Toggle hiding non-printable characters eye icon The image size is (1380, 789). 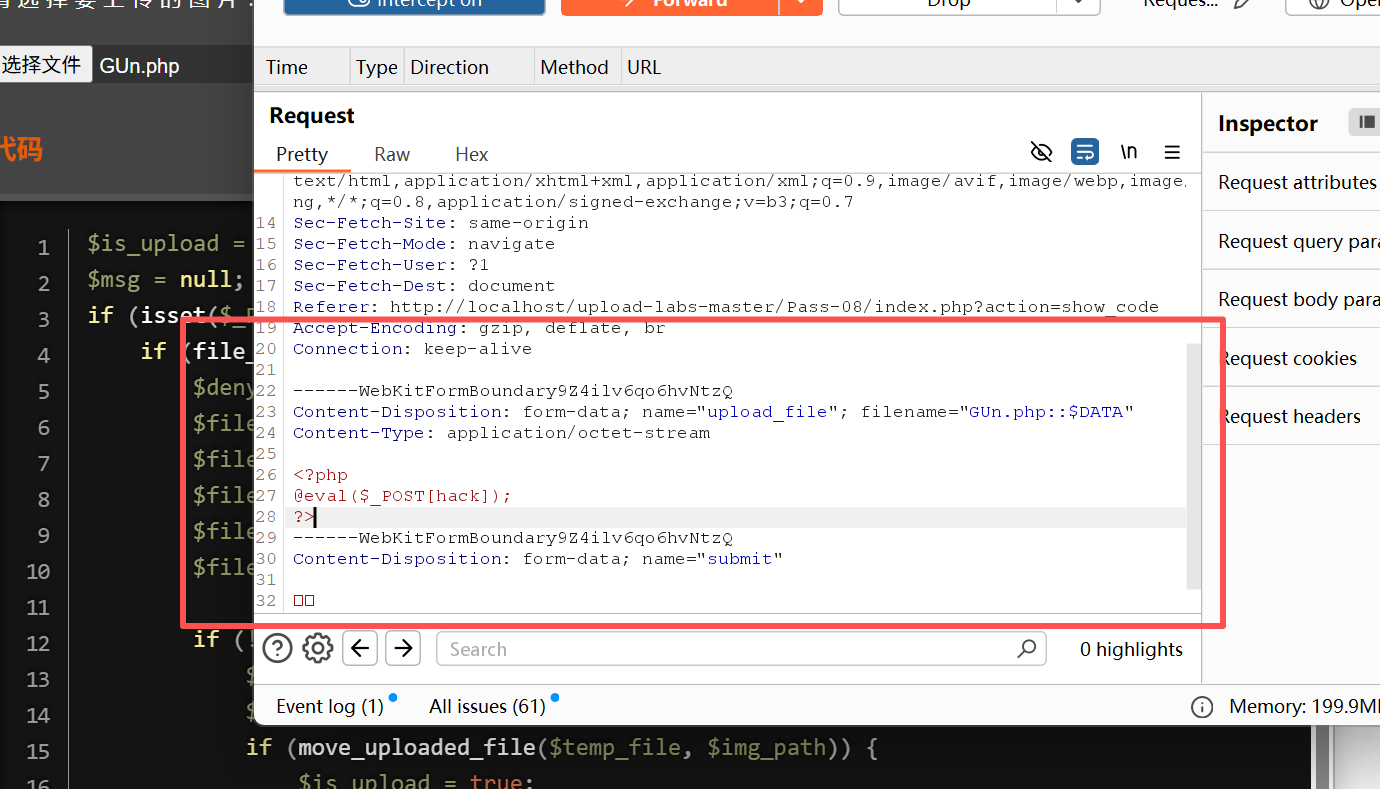click(1042, 152)
